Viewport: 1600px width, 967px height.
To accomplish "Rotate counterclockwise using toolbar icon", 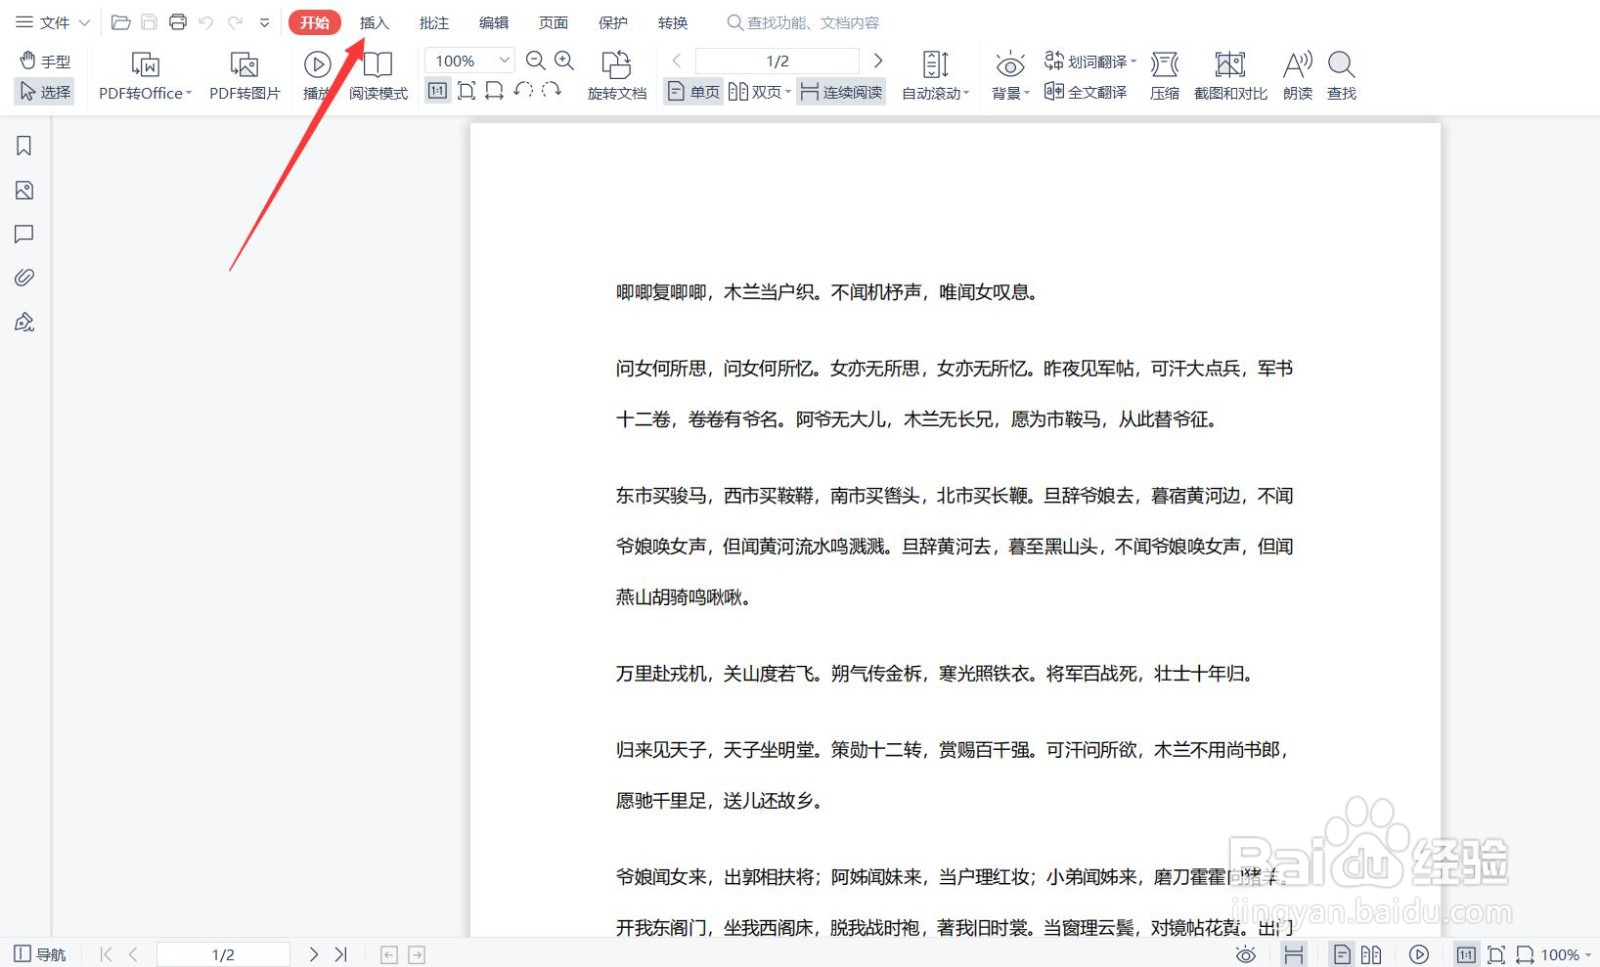I will coord(523,91).
